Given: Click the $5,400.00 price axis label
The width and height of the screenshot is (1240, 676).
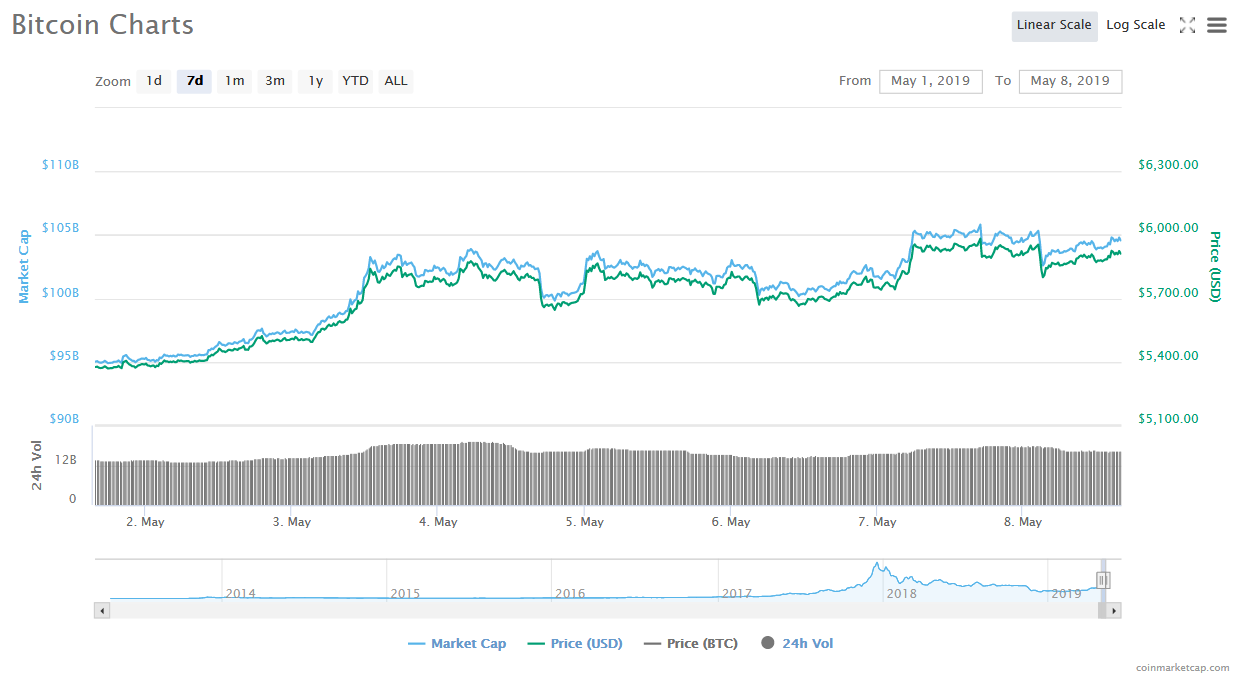Looking at the screenshot, I should coord(1168,356).
